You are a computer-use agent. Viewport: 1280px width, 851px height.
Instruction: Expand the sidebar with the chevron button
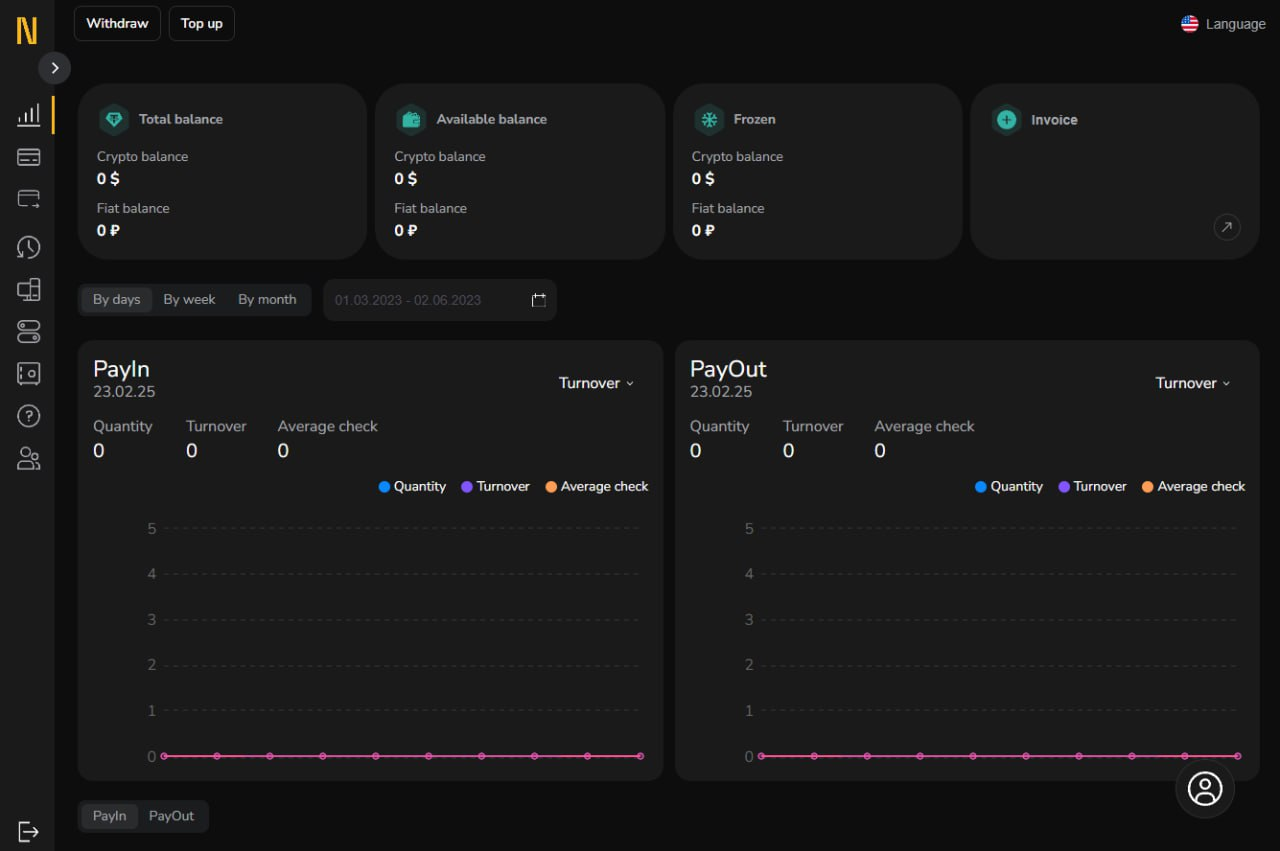55,68
